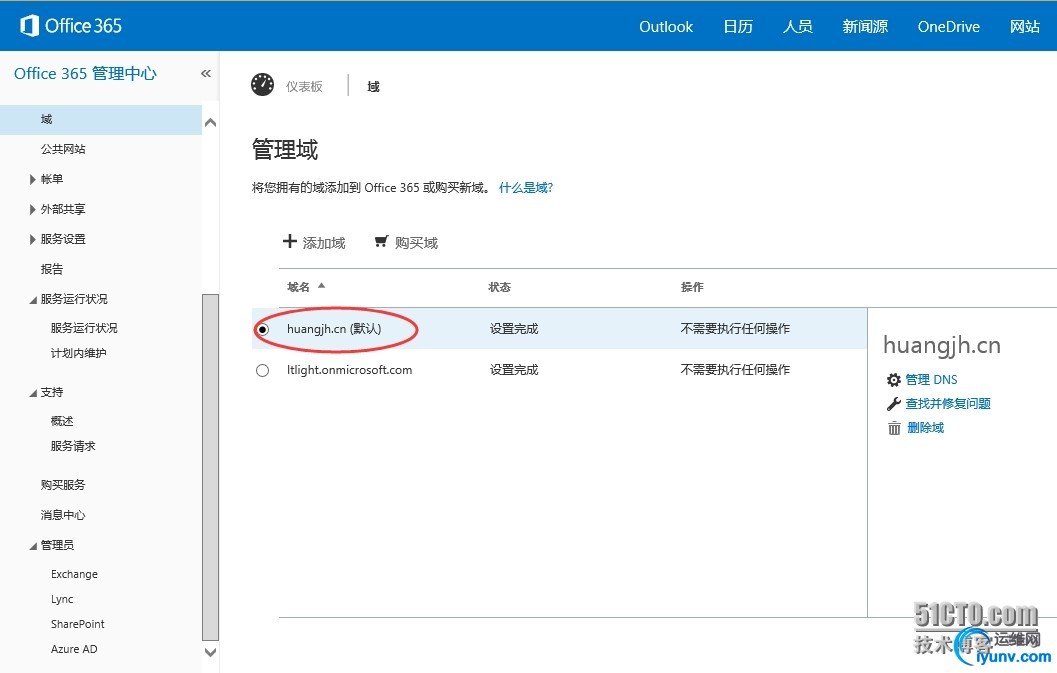Select the huangjh.cn radio button

click(x=262, y=329)
